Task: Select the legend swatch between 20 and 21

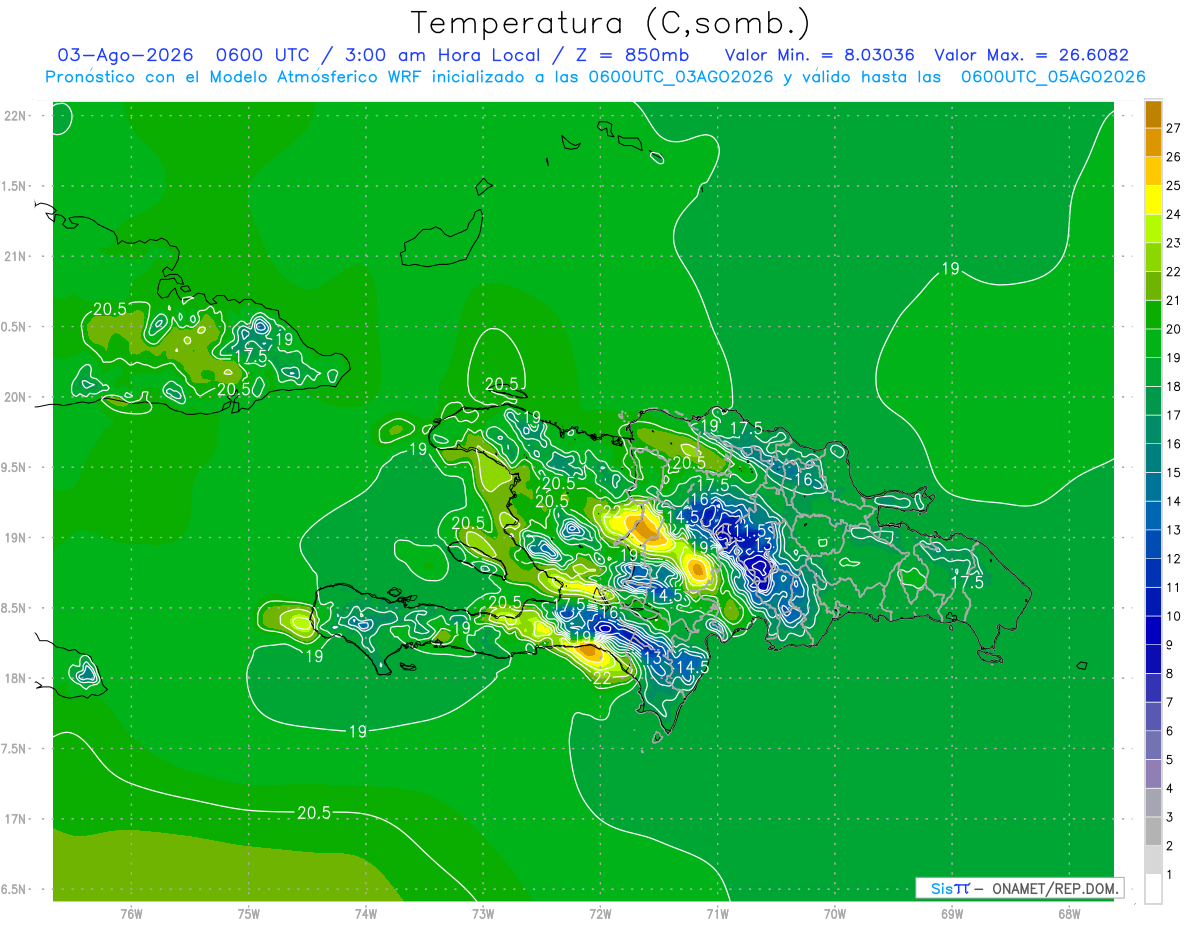Action: click(x=1153, y=314)
